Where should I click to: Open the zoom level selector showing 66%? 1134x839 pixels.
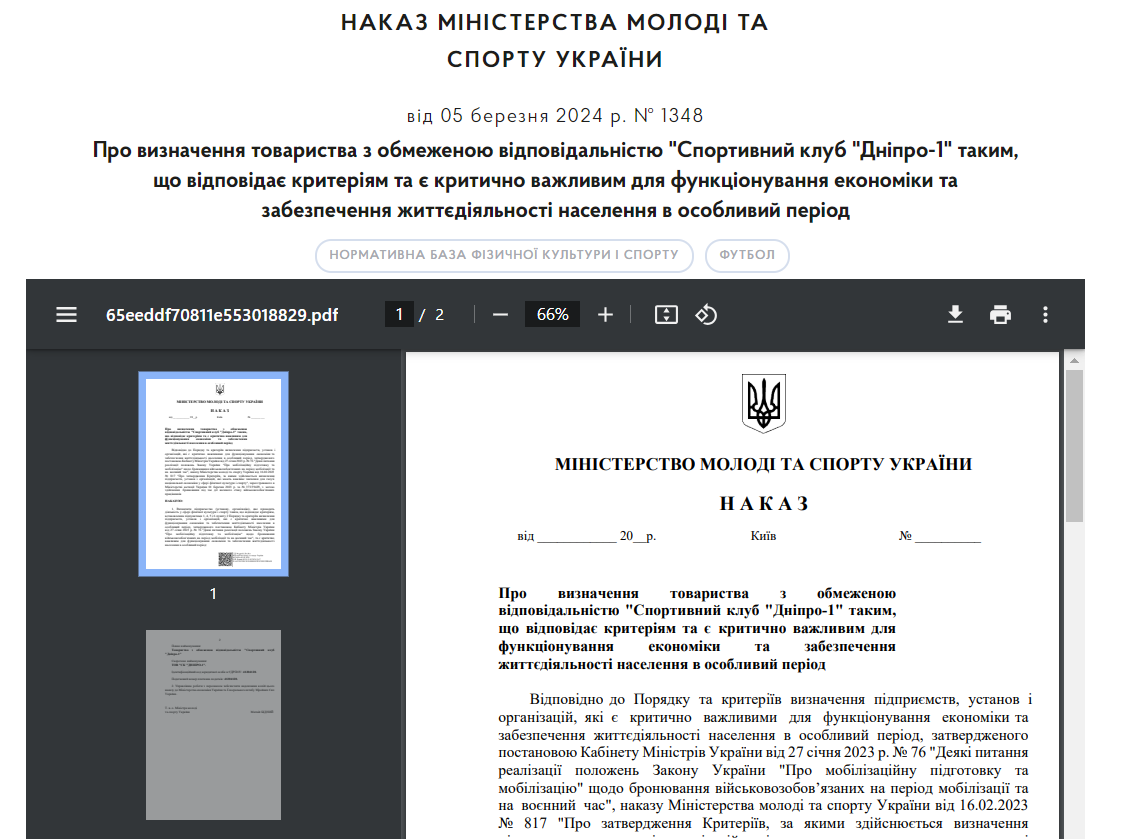point(552,314)
